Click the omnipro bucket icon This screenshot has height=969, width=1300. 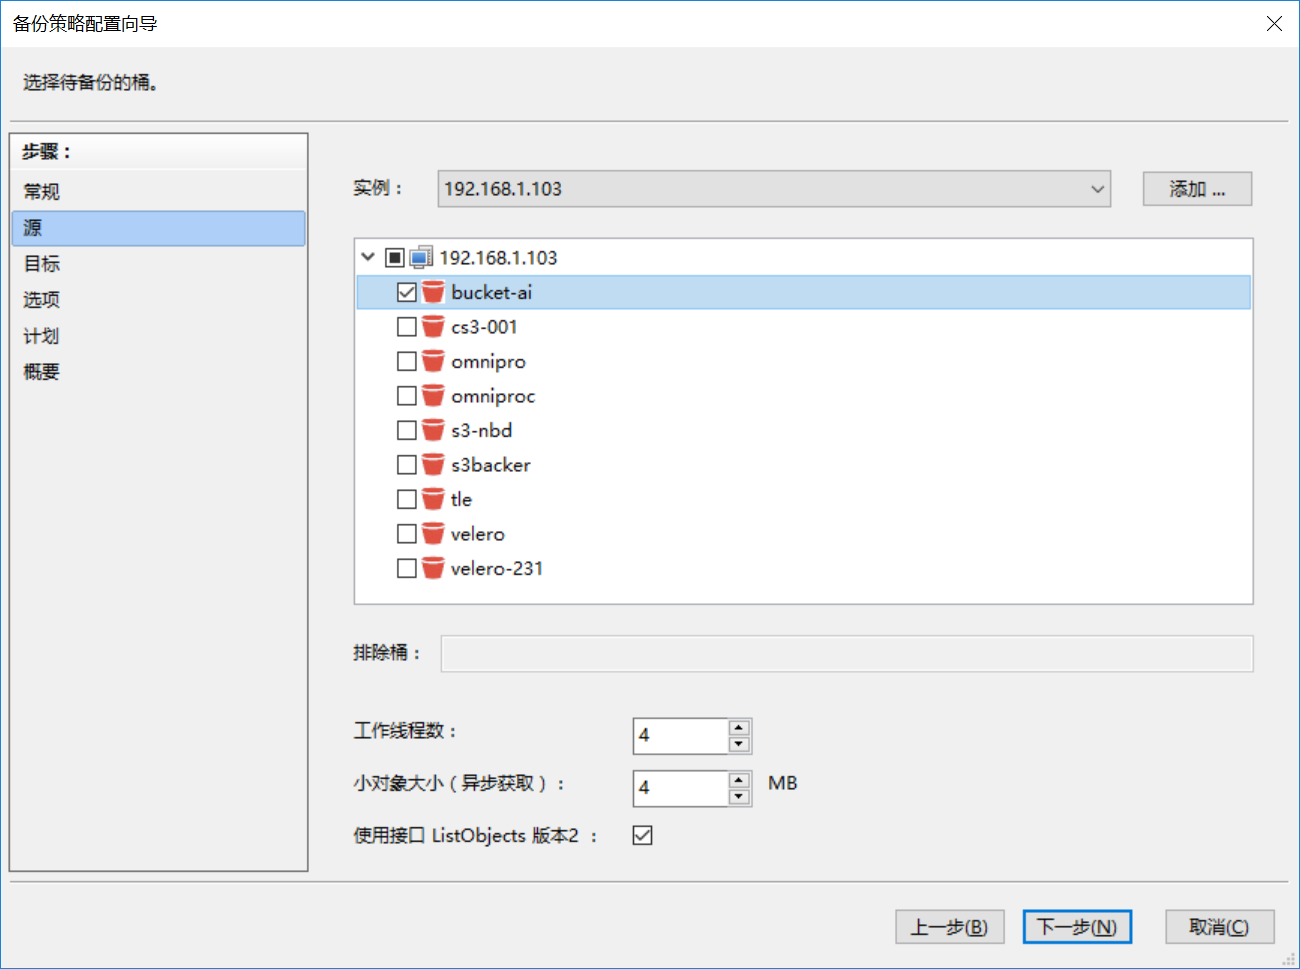[x=432, y=361]
